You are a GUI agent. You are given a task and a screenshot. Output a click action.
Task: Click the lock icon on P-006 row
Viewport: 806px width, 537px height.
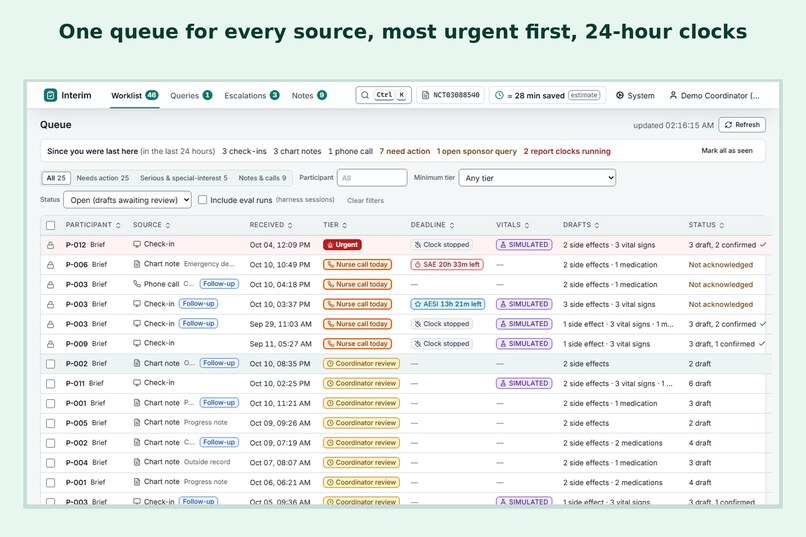click(x=50, y=265)
